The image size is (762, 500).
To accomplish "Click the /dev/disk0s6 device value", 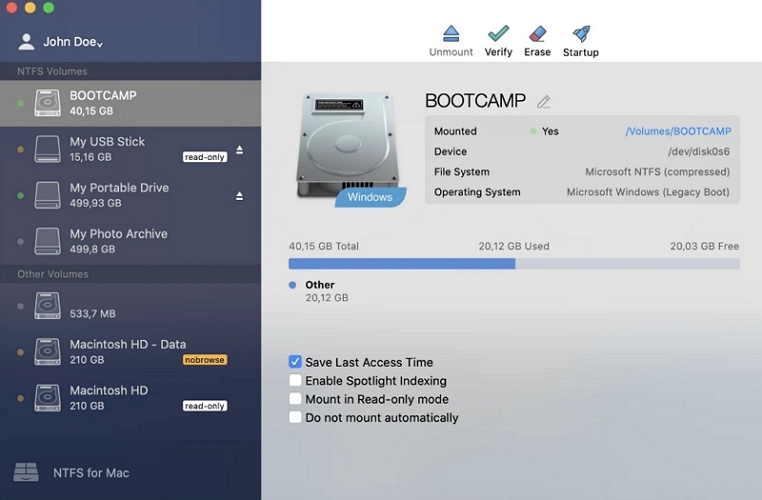I will point(699,152).
